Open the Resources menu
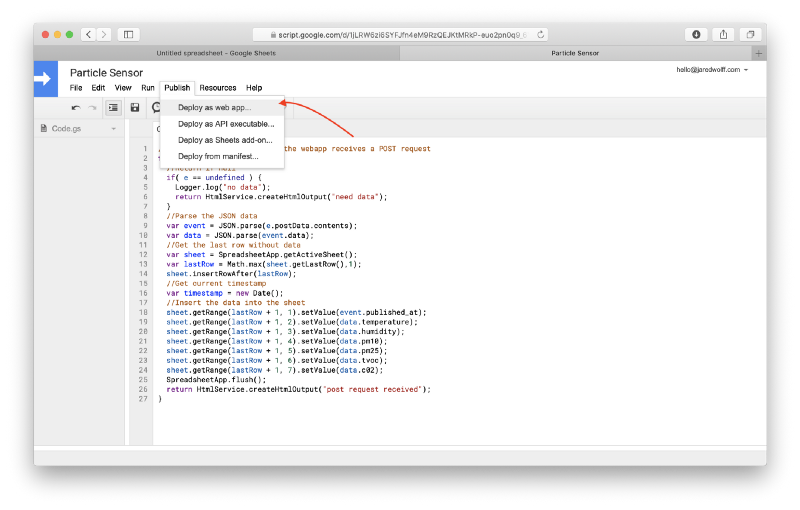The width and height of the screenshot is (800, 510). (218, 88)
